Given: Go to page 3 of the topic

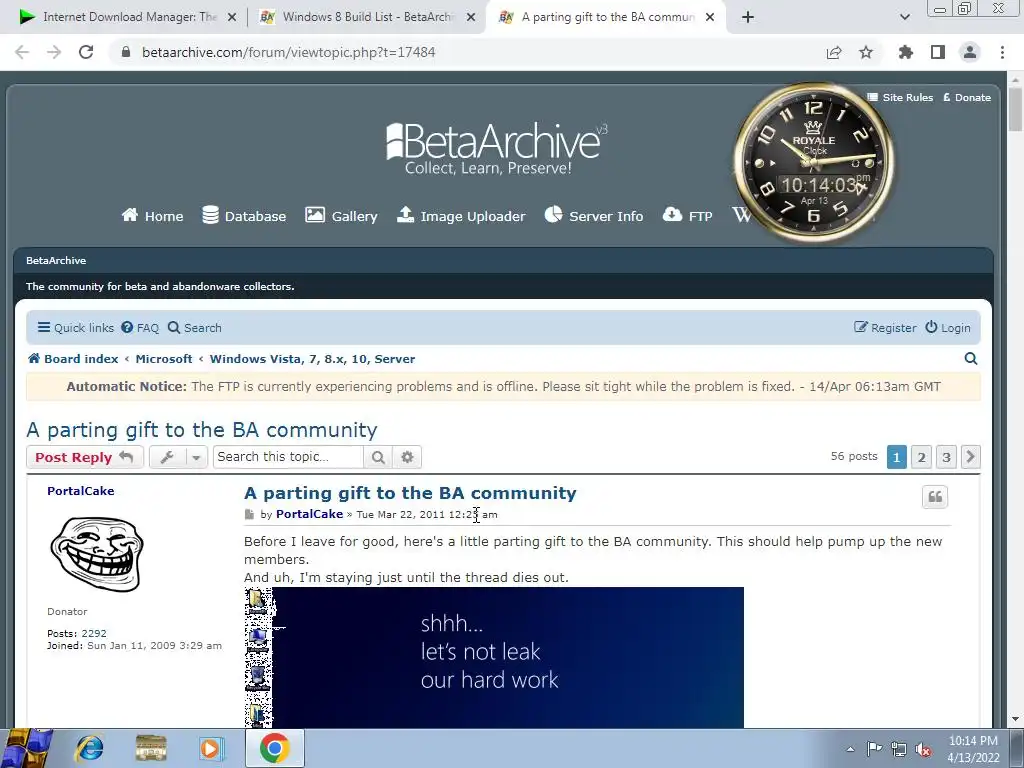Looking at the screenshot, I should [946, 457].
